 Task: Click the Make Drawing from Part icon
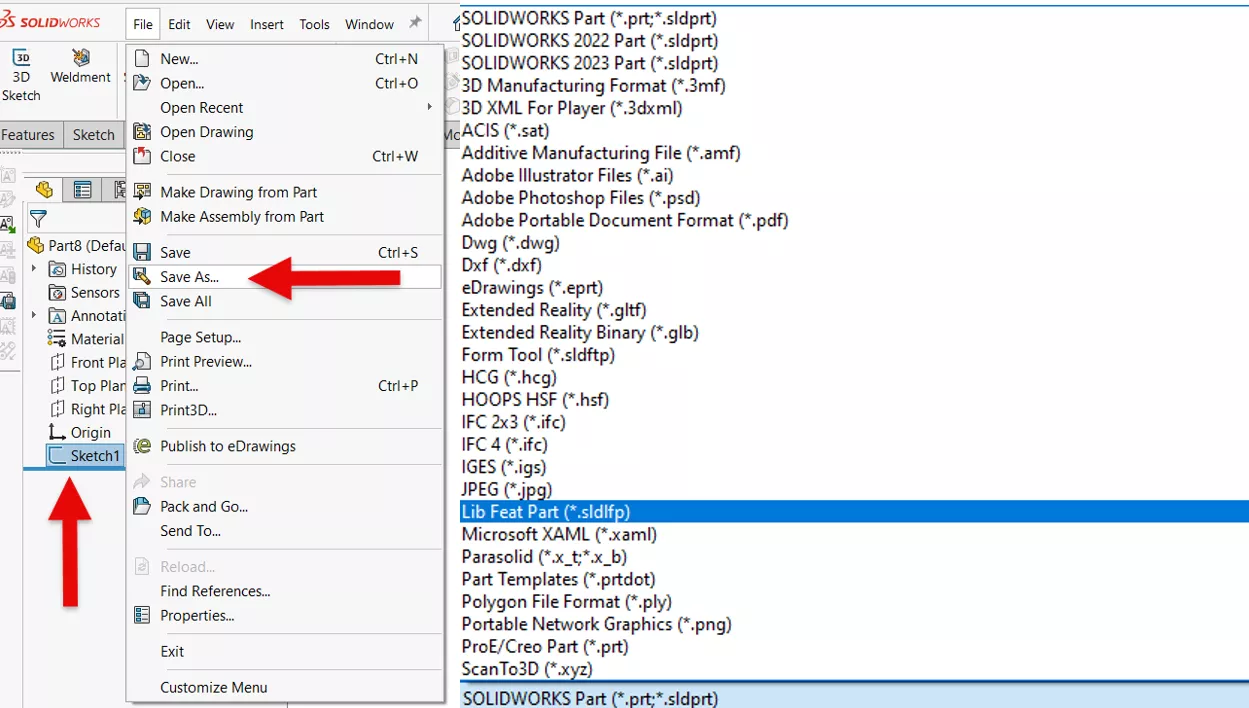(142, 192)
